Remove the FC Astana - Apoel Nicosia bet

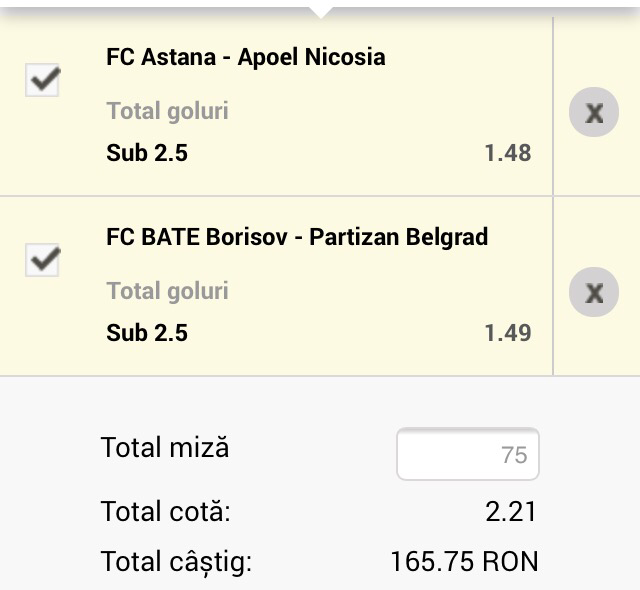[x=594, y=112]
